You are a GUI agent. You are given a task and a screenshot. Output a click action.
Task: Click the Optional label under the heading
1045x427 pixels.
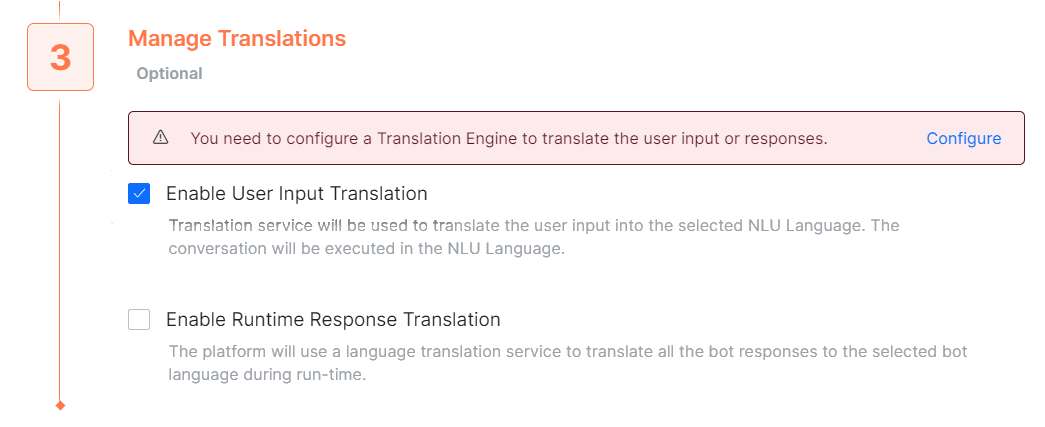click(x=169, y=73)
